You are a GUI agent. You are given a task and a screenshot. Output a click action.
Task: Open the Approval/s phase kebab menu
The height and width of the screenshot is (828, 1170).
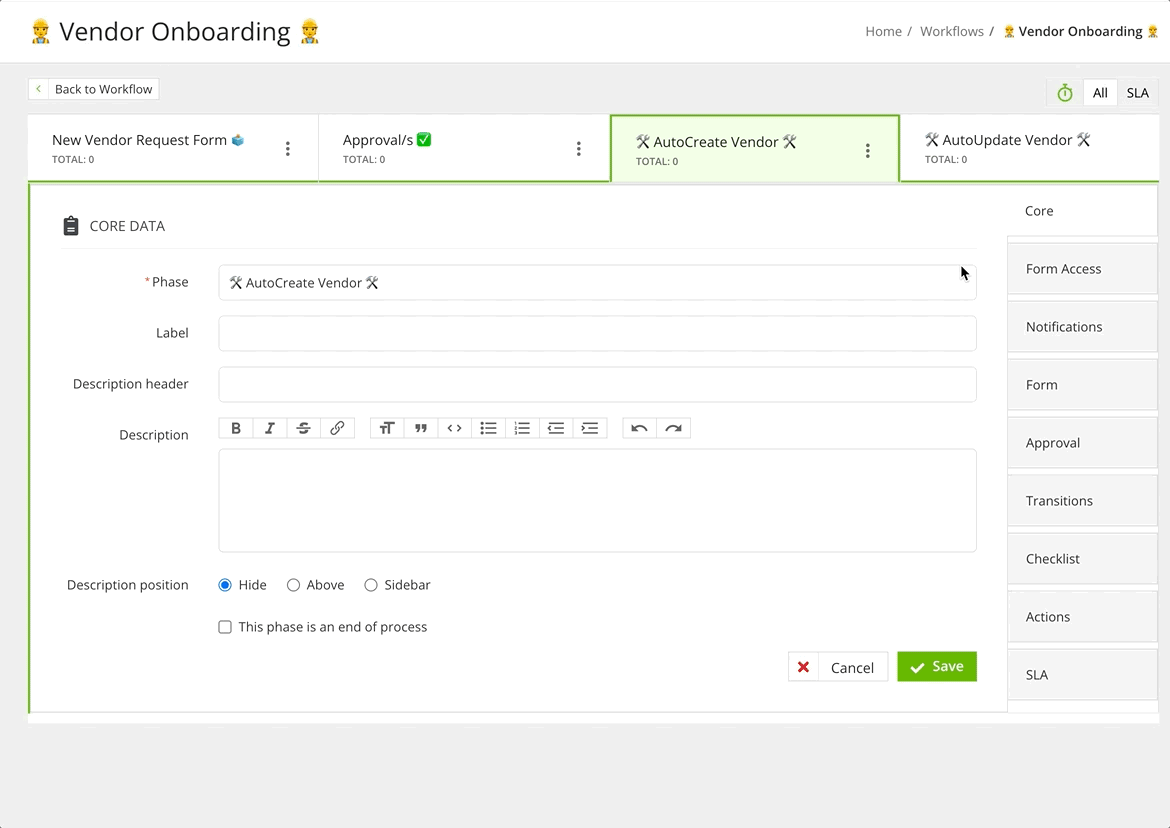click(x=578, y=147)
